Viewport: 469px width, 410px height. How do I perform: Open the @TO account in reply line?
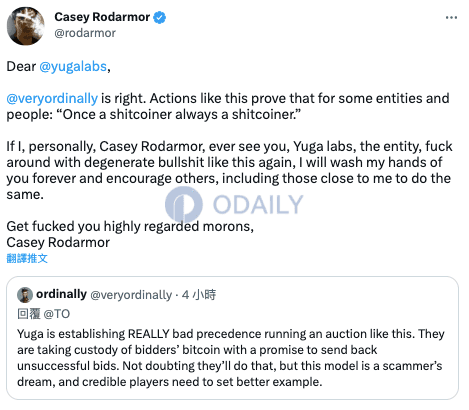pos(57,314)
